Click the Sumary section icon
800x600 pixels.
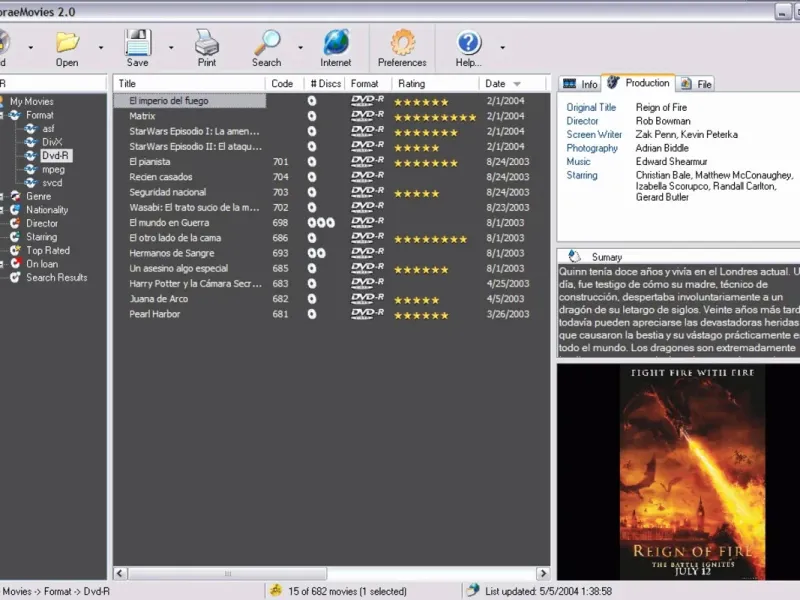(x=574, y=256)
